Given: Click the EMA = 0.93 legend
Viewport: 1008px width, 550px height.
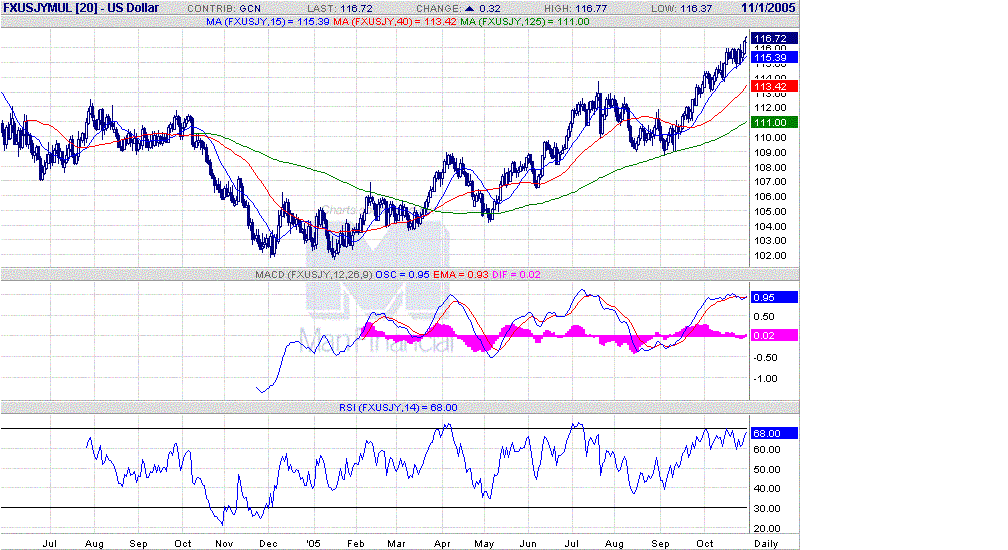Looking at the screenshot, I should [x=461, y=275].
